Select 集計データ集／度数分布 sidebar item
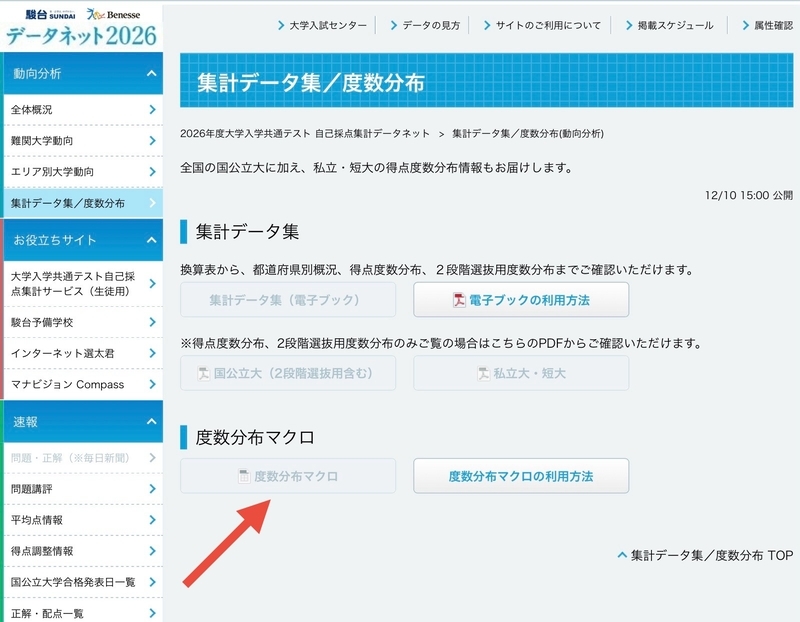800x622 pixels. pyautogui.click(x=83, y=203)
